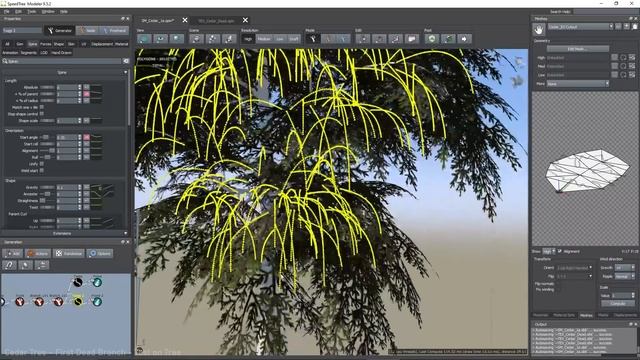Toggle the Weld start checkbox
Viewport: 640px width, 360px height.
click(42, 171)
